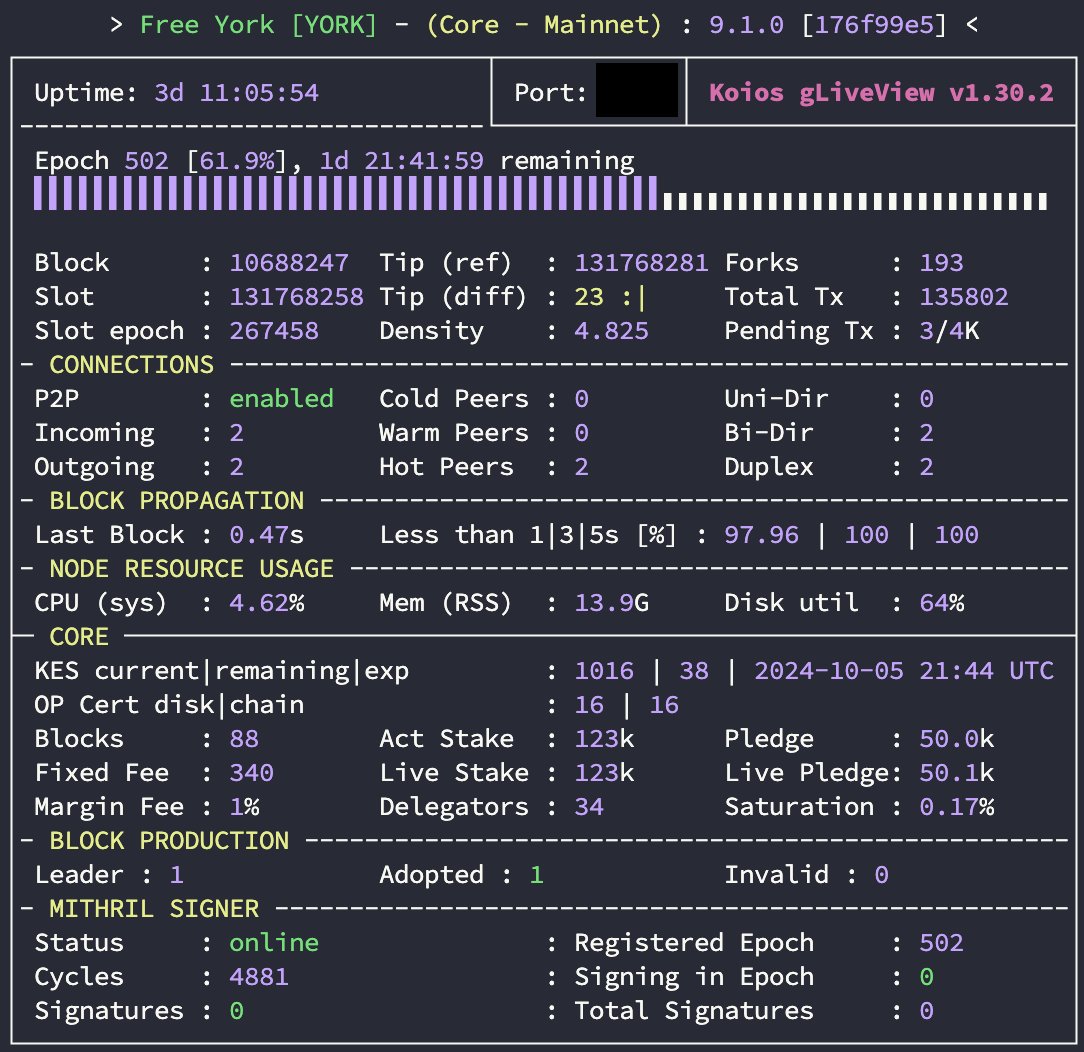
Task: Click the NODE RESOURCE USAGE header
Action: [x=191, y=569]
